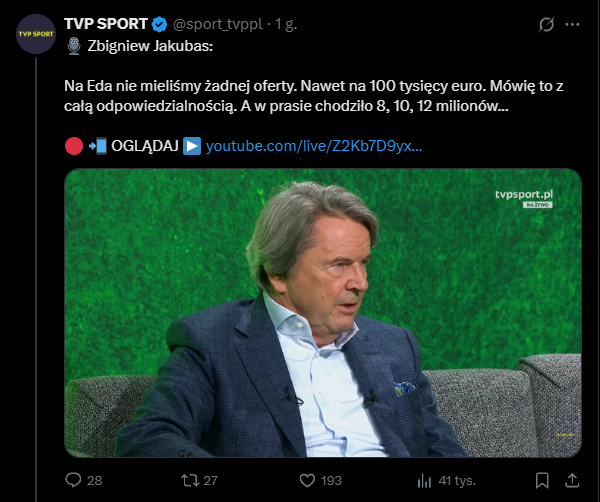Open the youtube.com/live link
The width and height of the screenshot is (600, 502).
click(314, 146)
